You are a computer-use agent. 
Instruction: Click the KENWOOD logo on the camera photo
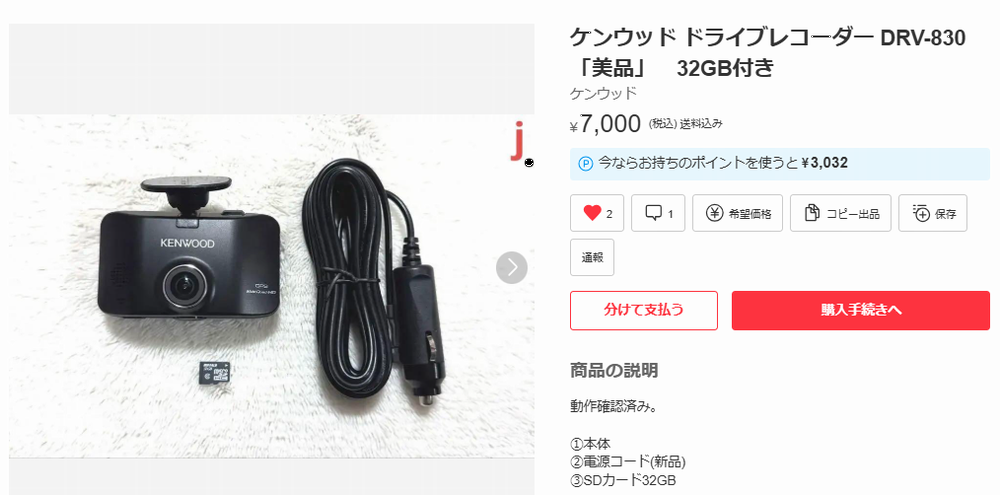point(187,243)
